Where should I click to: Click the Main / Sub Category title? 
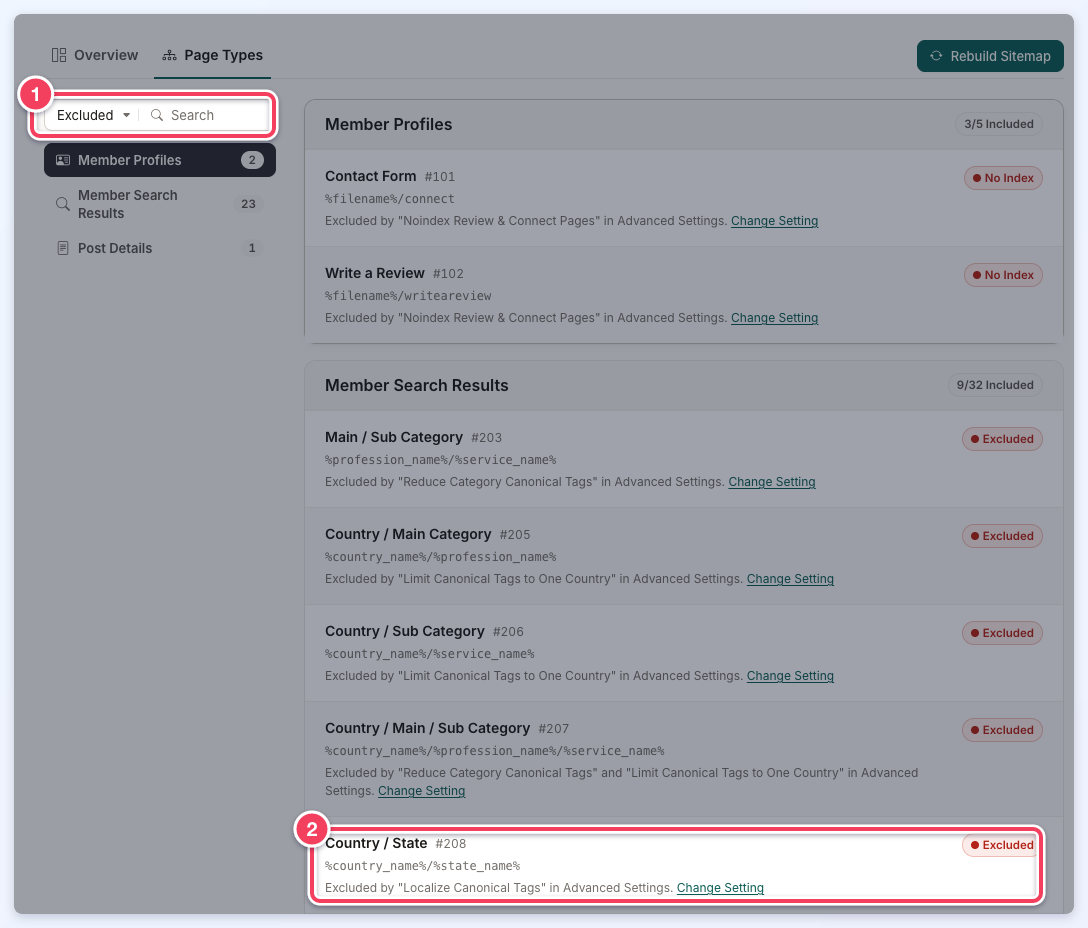tap(393, 437)
